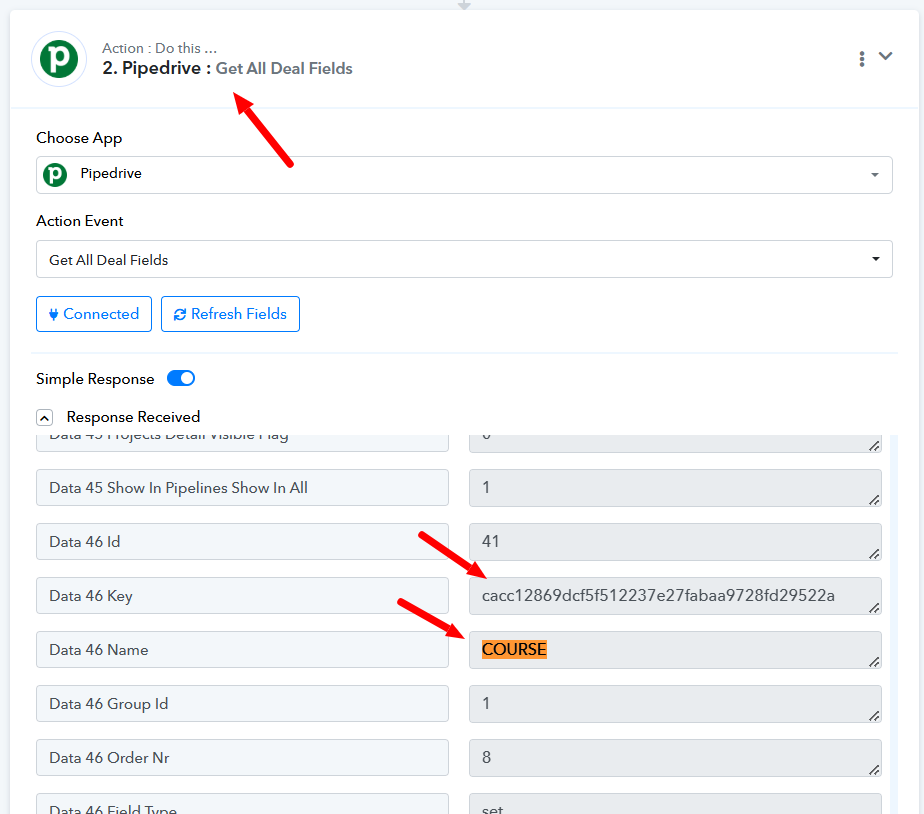Click the Data 46 Order Nr label field
The width and height of the screenshot is (924, 814).
242,758
